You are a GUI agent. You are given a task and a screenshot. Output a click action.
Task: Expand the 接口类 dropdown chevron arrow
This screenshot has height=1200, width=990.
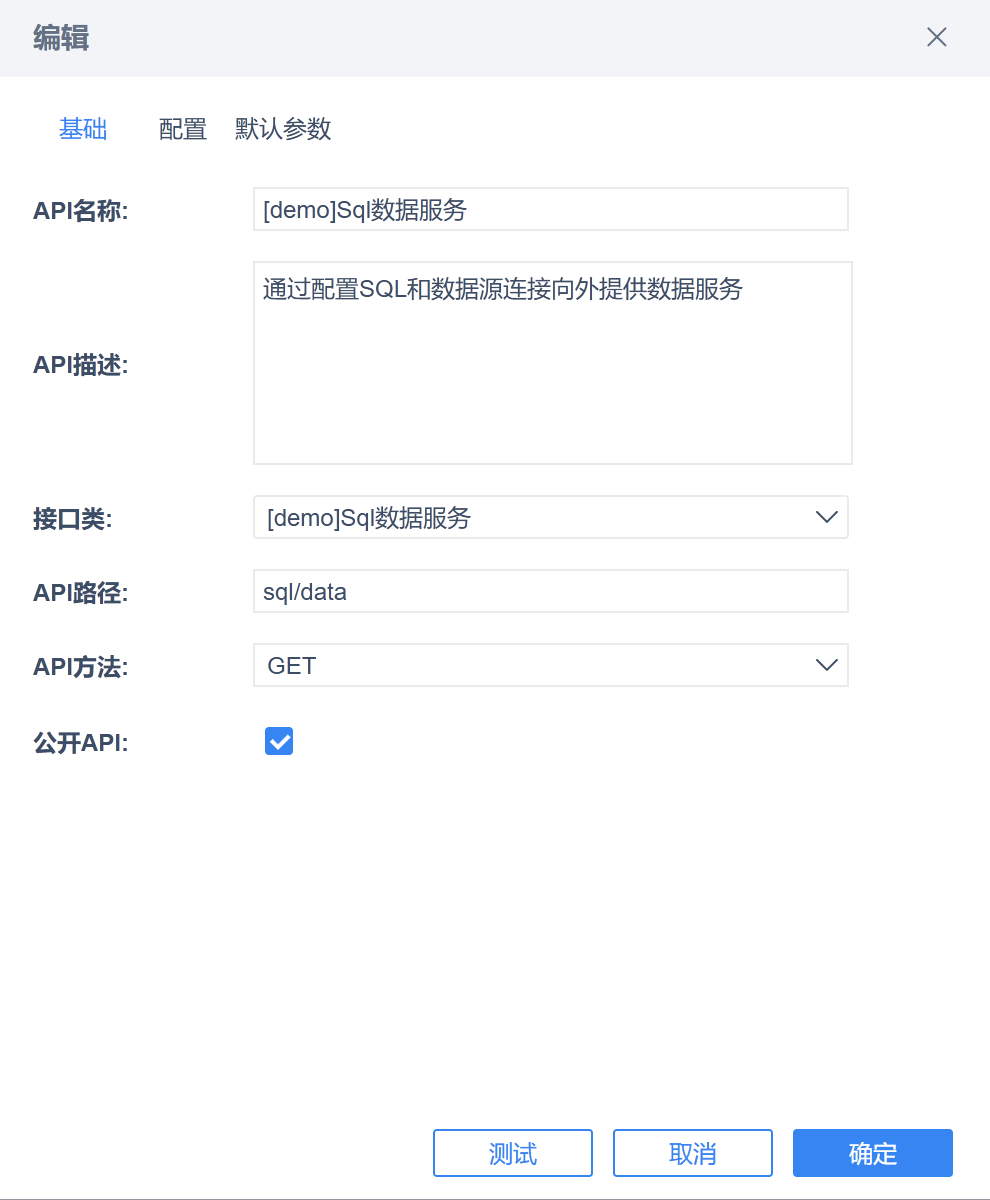[826, 517]
